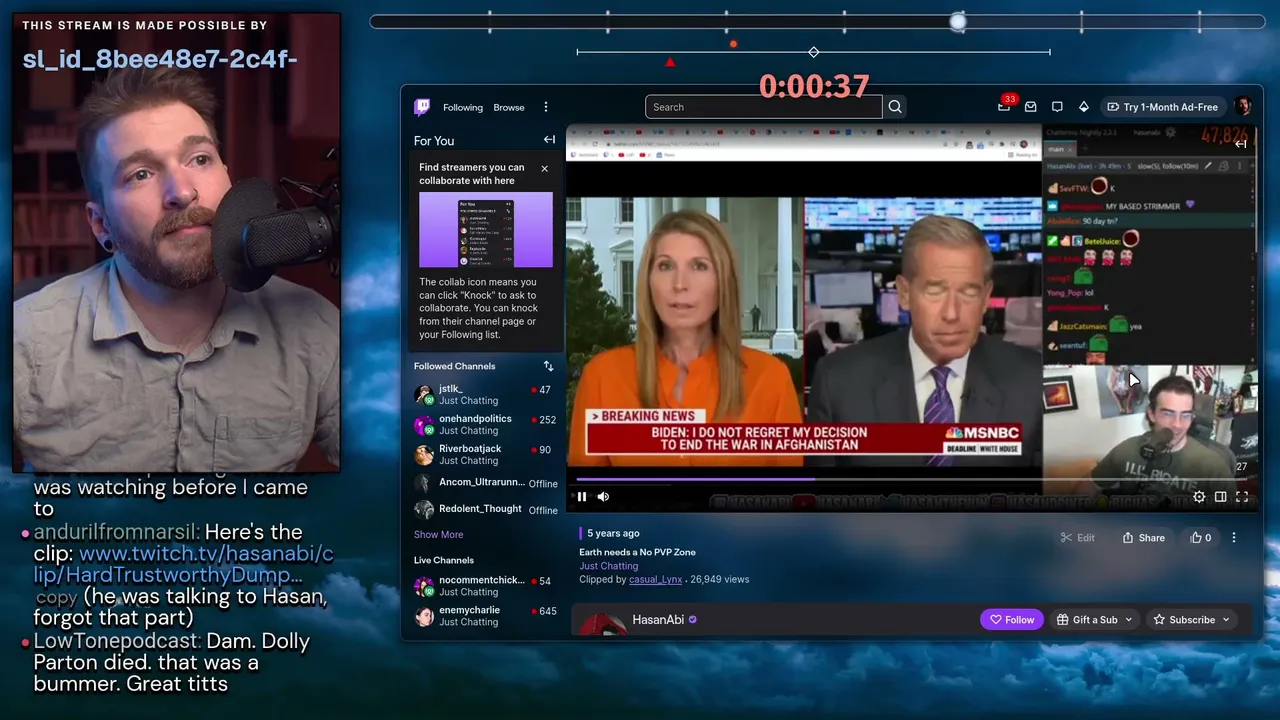Pause the clip playback
Image resolution: width=1280 pixels, height=720 pixels.
click(x=581, y=497)
